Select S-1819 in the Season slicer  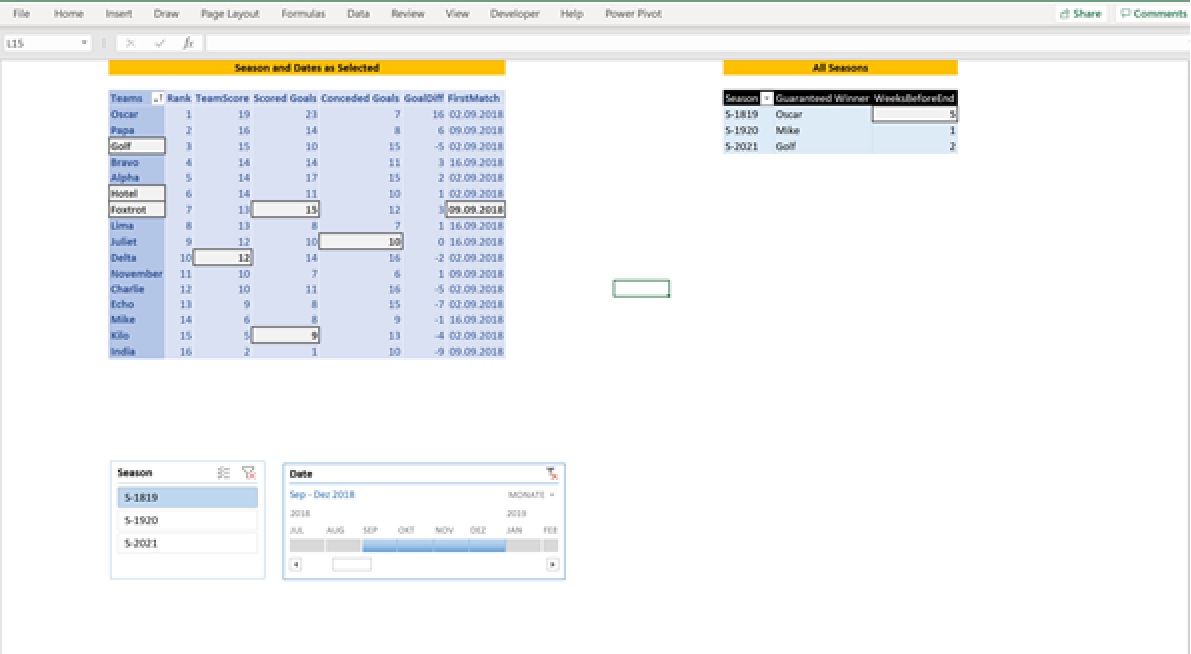[x=188, y=498]
